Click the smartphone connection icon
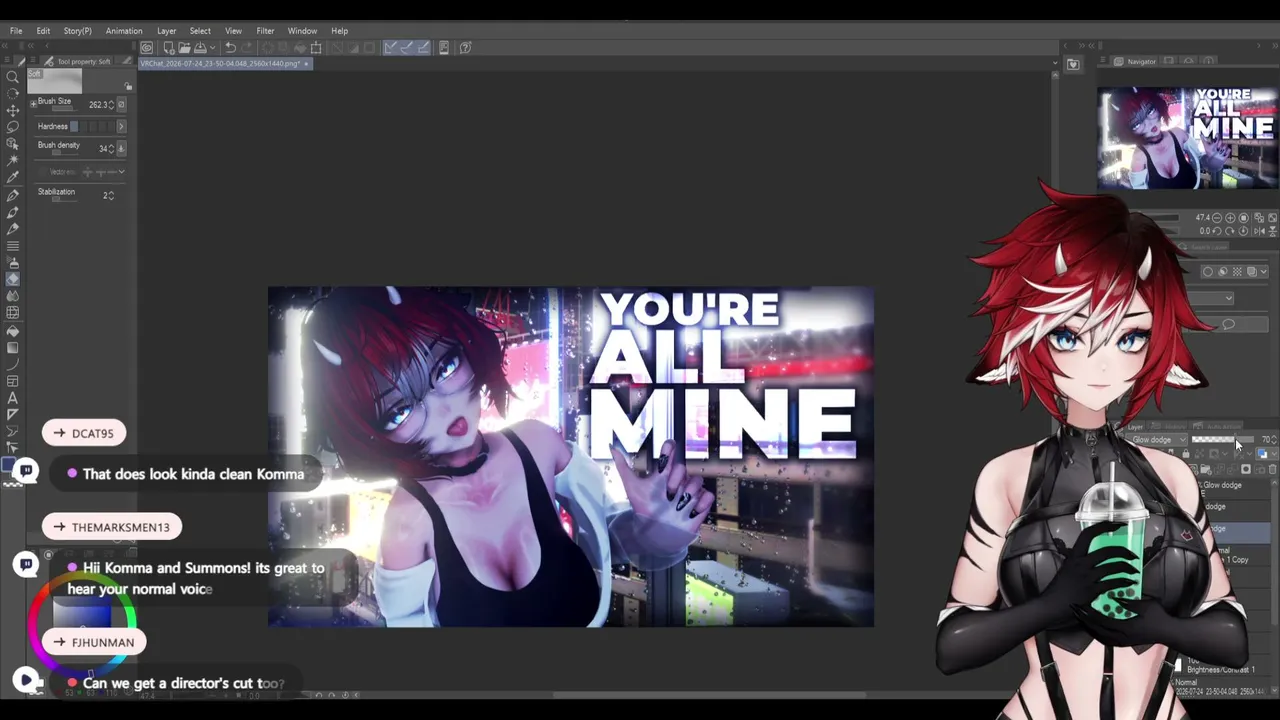 444,47
